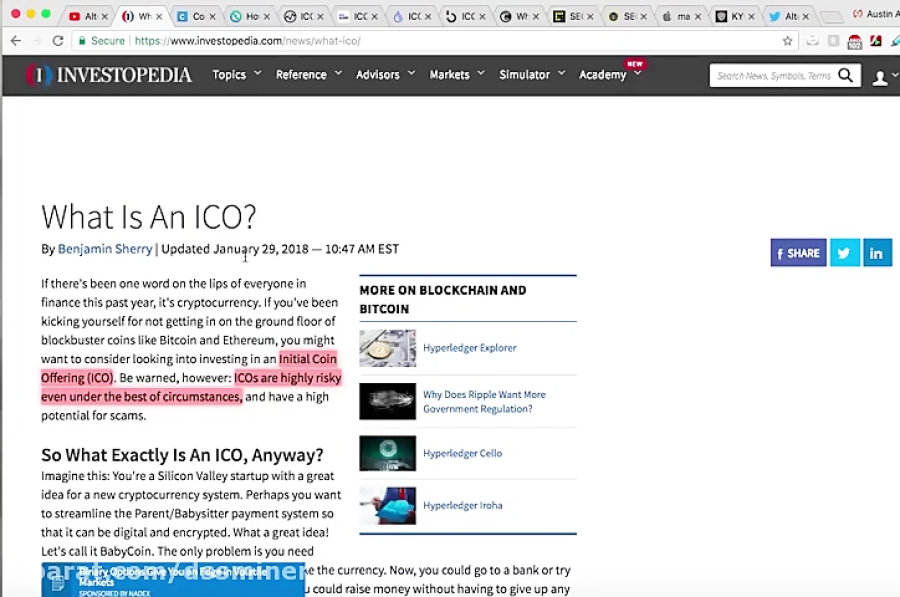Image resolution: width=900 pixels, height=597 pixels.
Task: Open the user account icon in Investopedia header
Action: point(880,77)
